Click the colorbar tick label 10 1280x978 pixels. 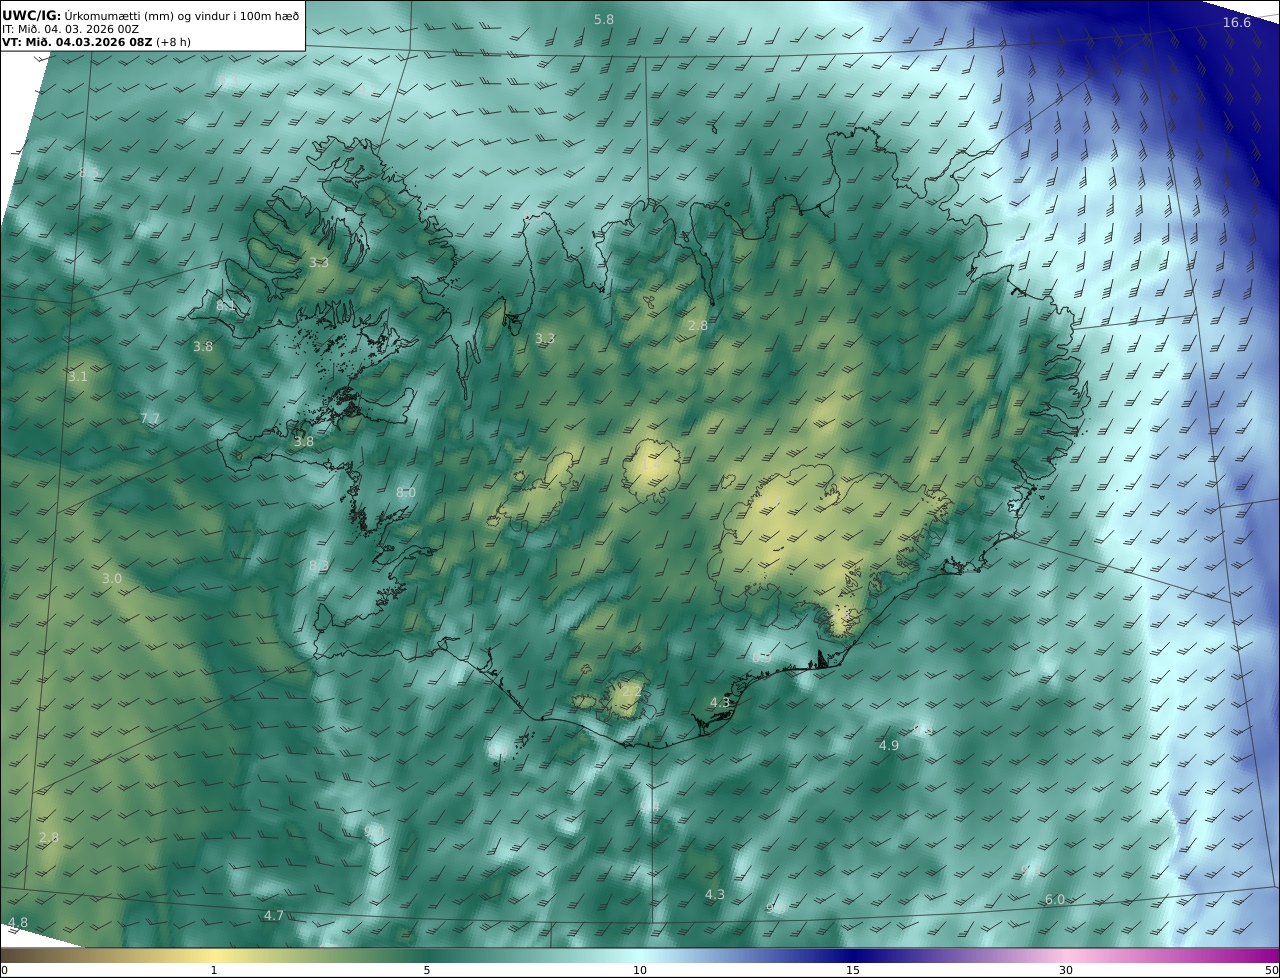click(640, 970)
